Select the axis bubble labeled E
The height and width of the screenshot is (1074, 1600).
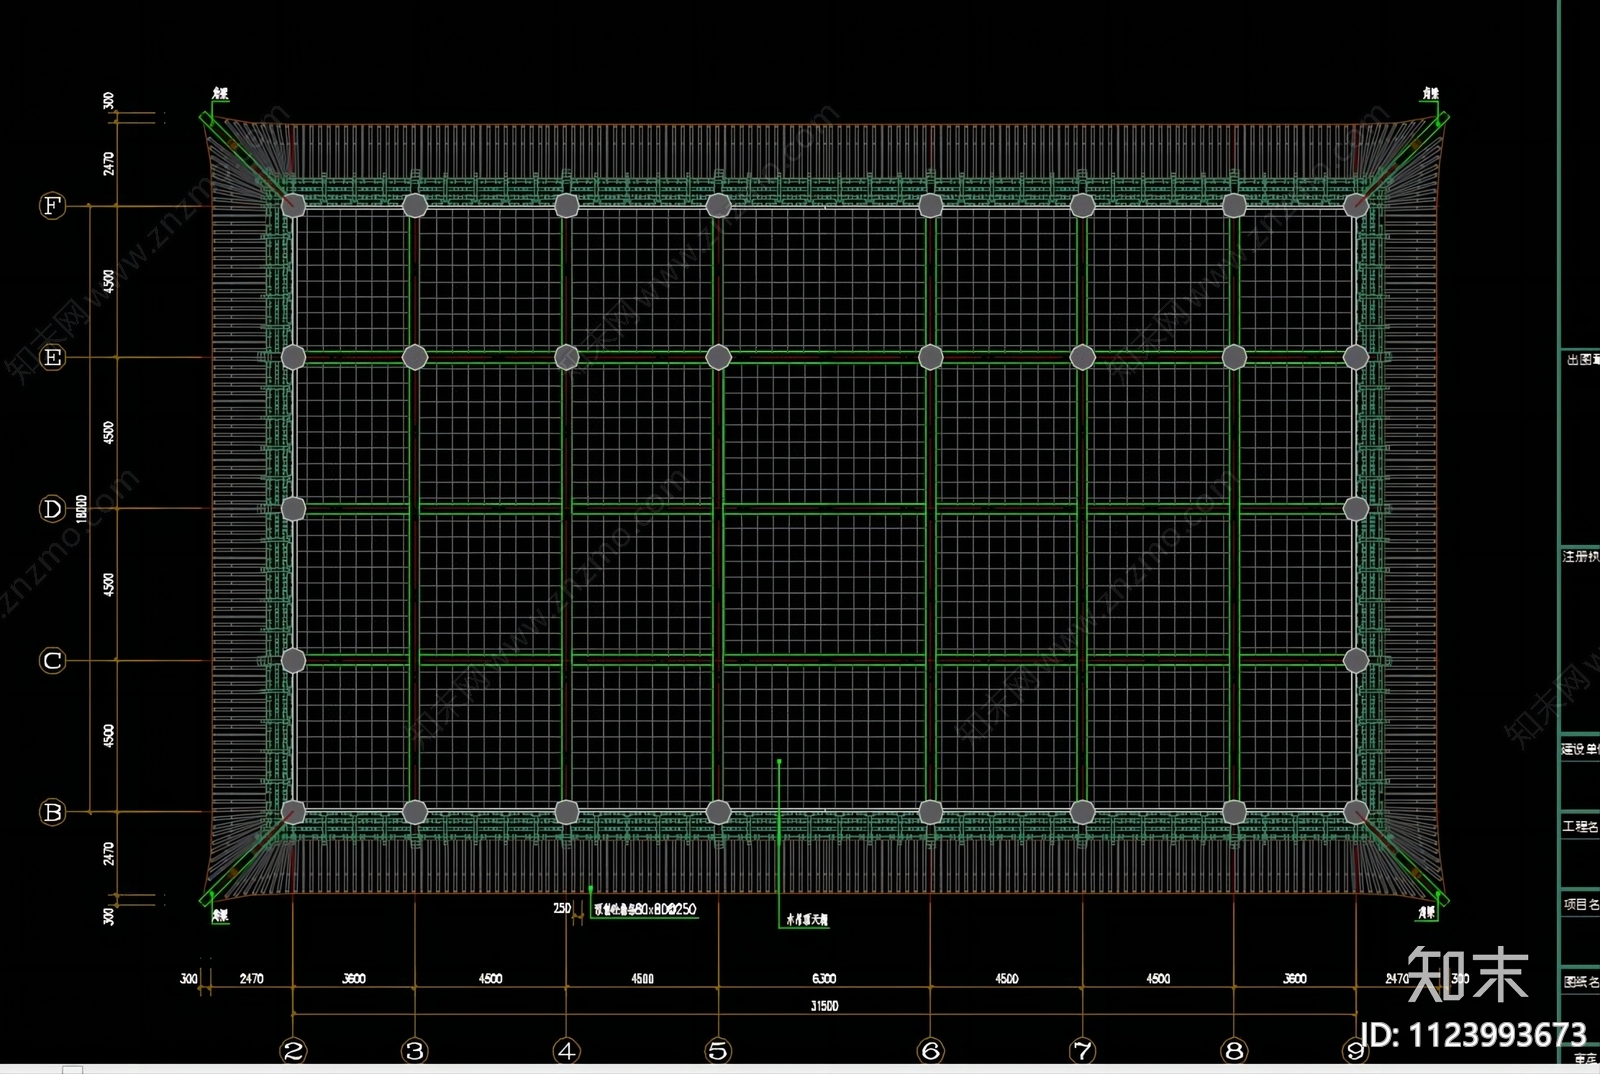52,358
